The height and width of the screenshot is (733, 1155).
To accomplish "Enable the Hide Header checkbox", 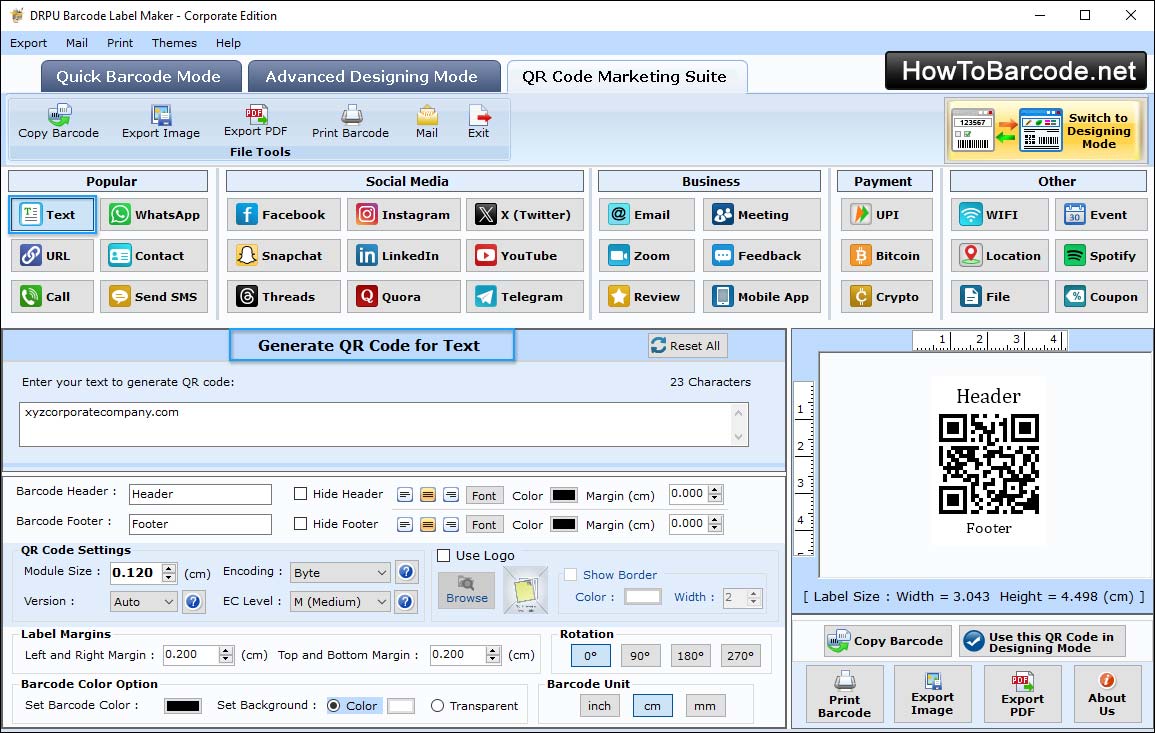I will (x=301, y=494).
